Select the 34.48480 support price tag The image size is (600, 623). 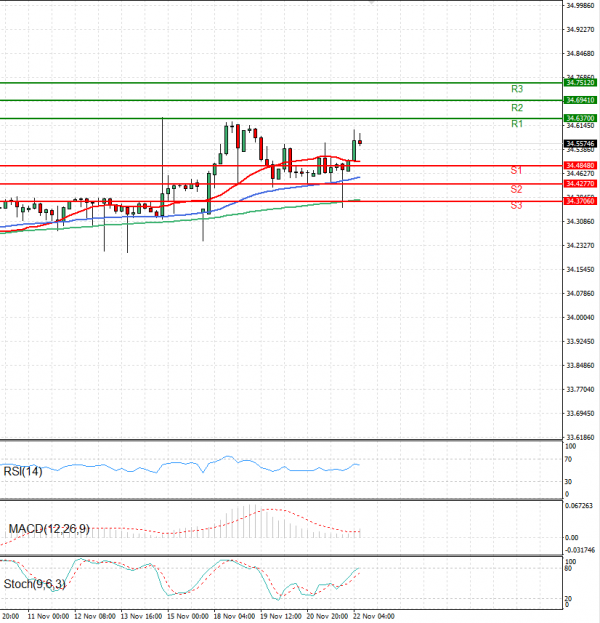(580, 166)
